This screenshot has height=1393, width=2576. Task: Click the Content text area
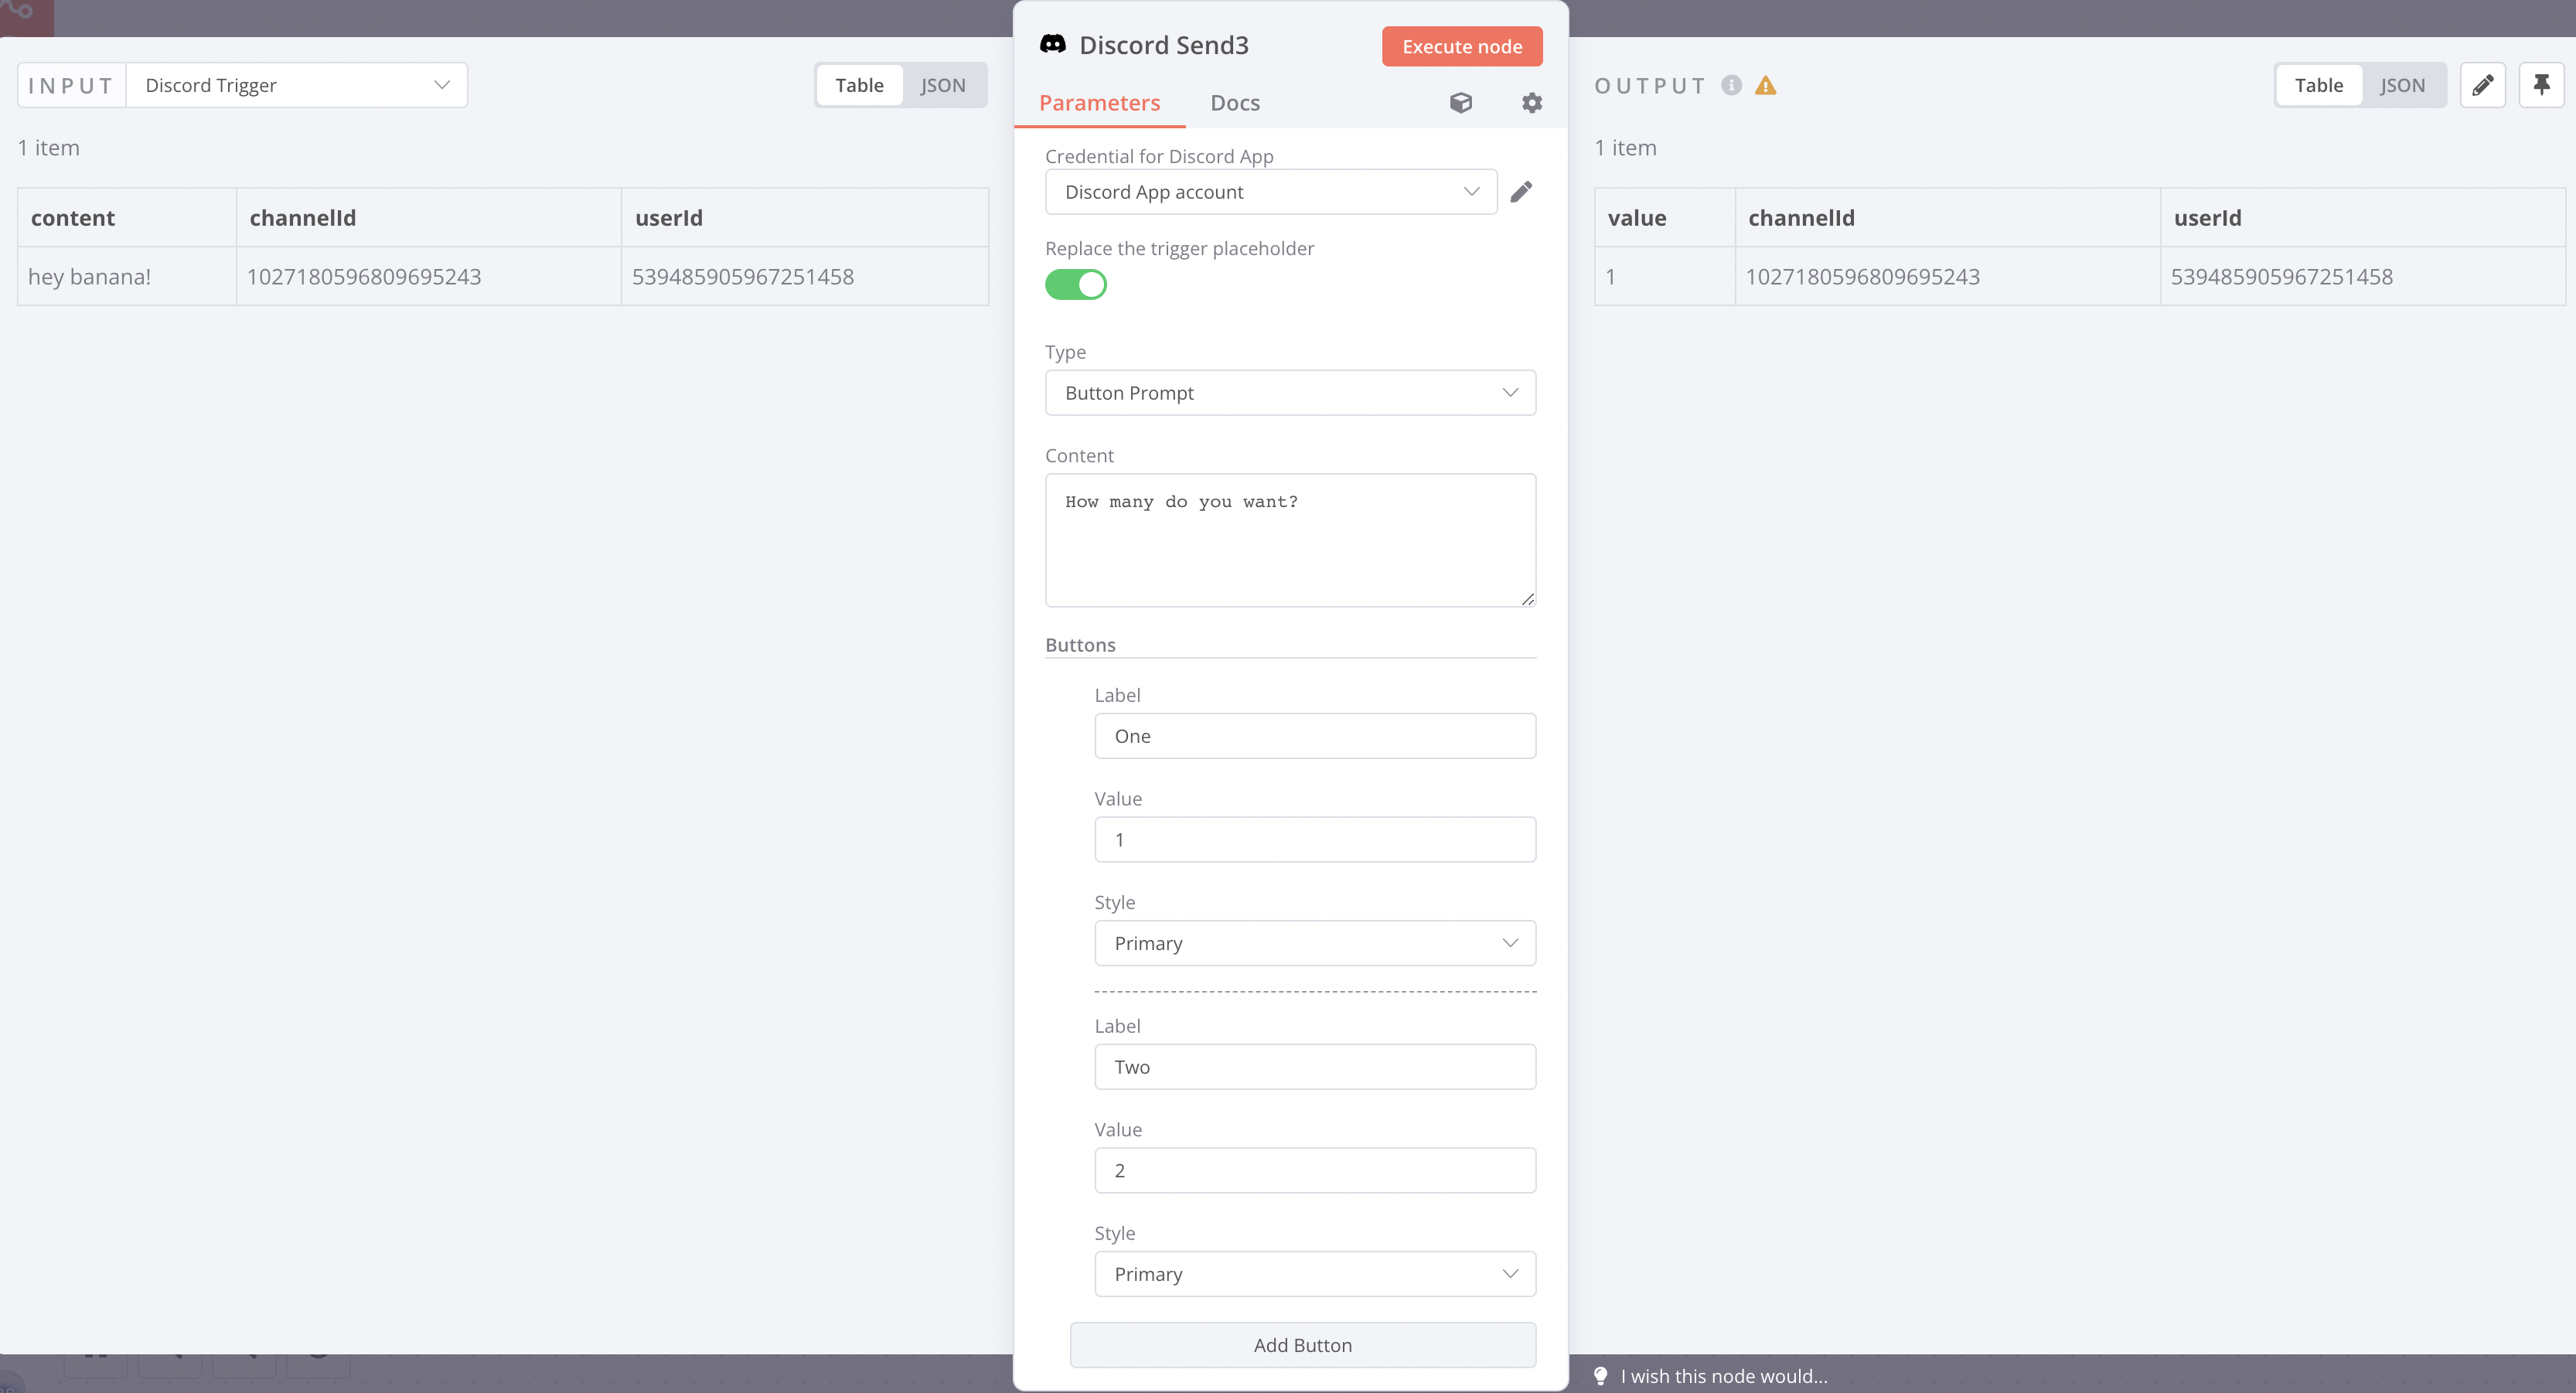pyautogui.click(x=1290, y=540)
